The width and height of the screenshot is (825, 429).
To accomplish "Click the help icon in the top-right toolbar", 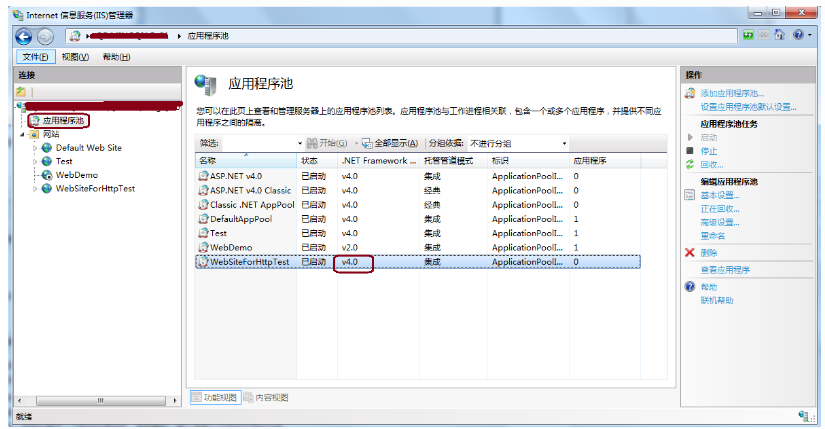I will (797, 35).
